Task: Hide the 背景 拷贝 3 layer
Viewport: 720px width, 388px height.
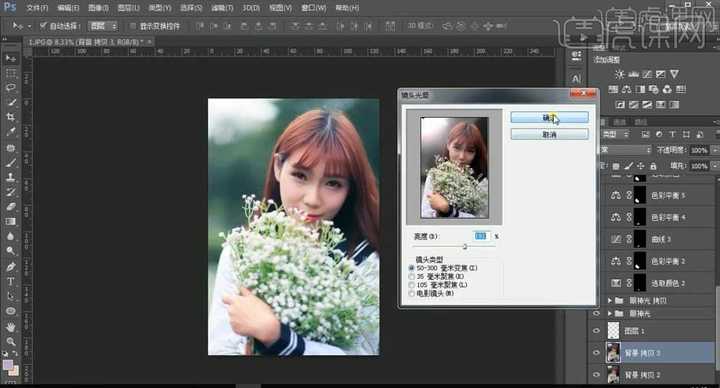Action: [x=596, y=353]
